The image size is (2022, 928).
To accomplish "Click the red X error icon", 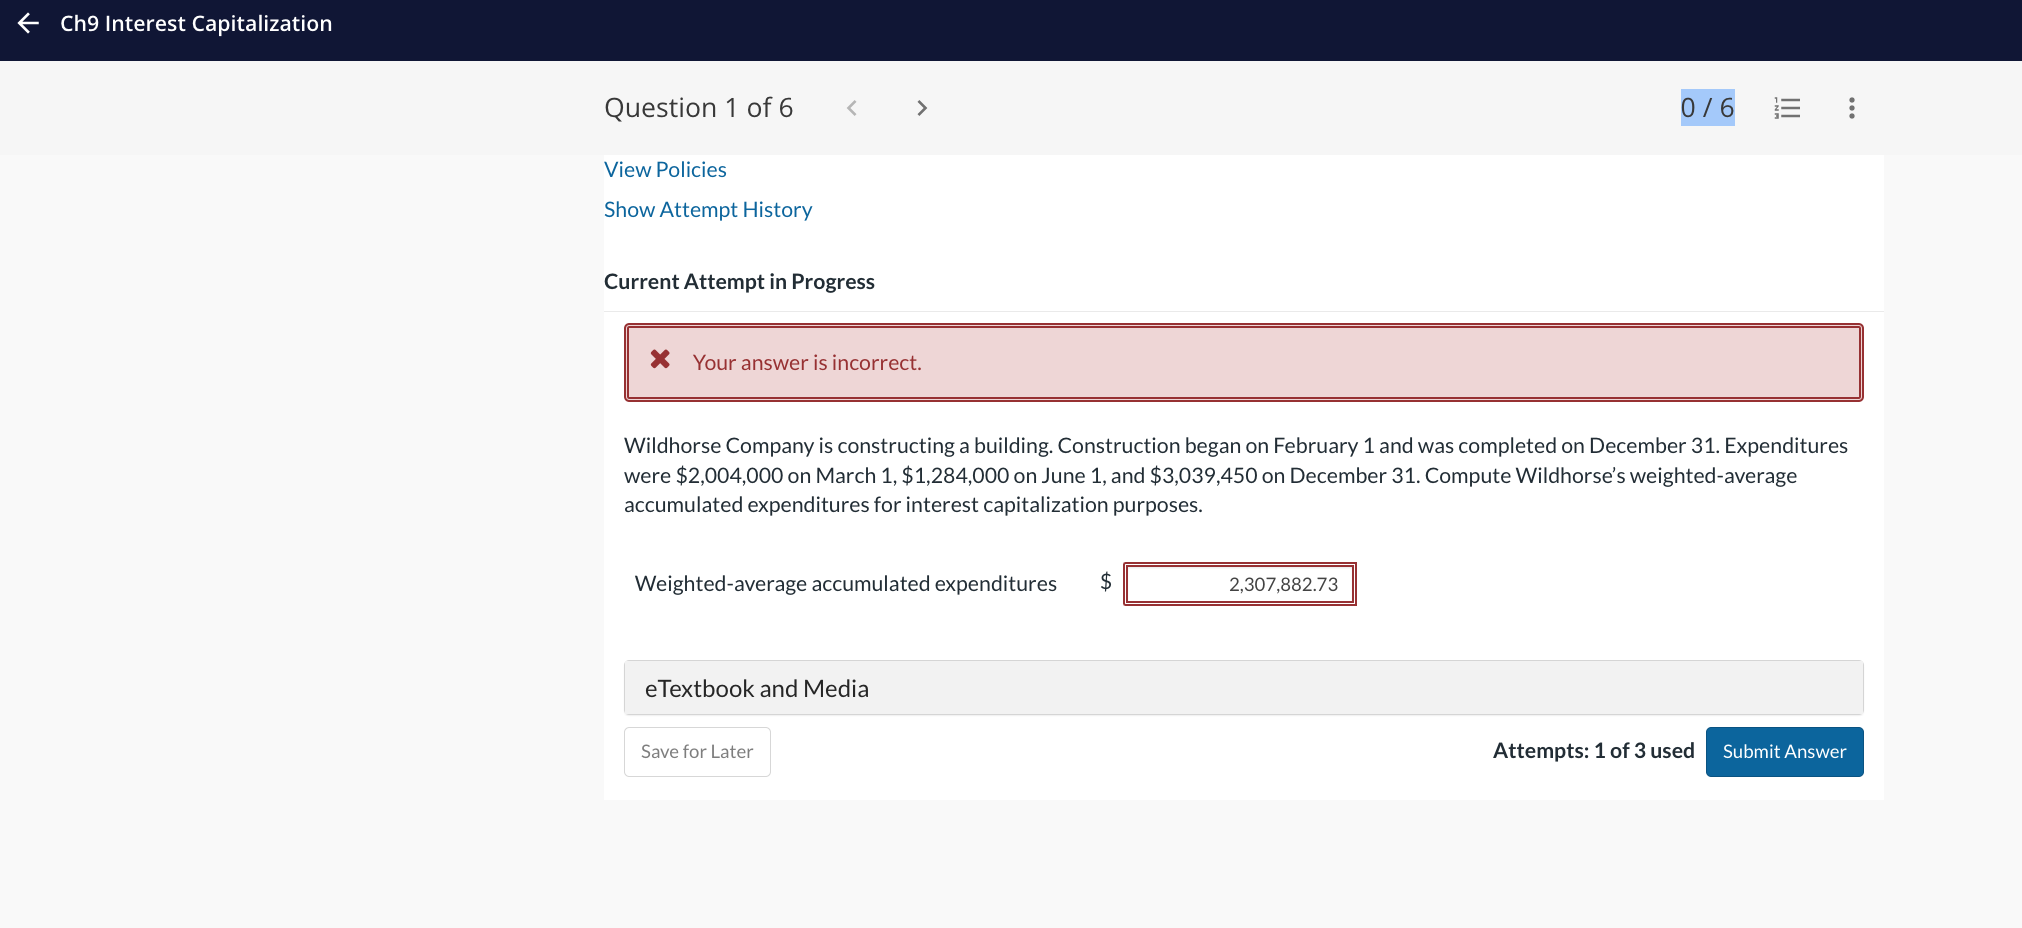I will click(x=660, y=359).
